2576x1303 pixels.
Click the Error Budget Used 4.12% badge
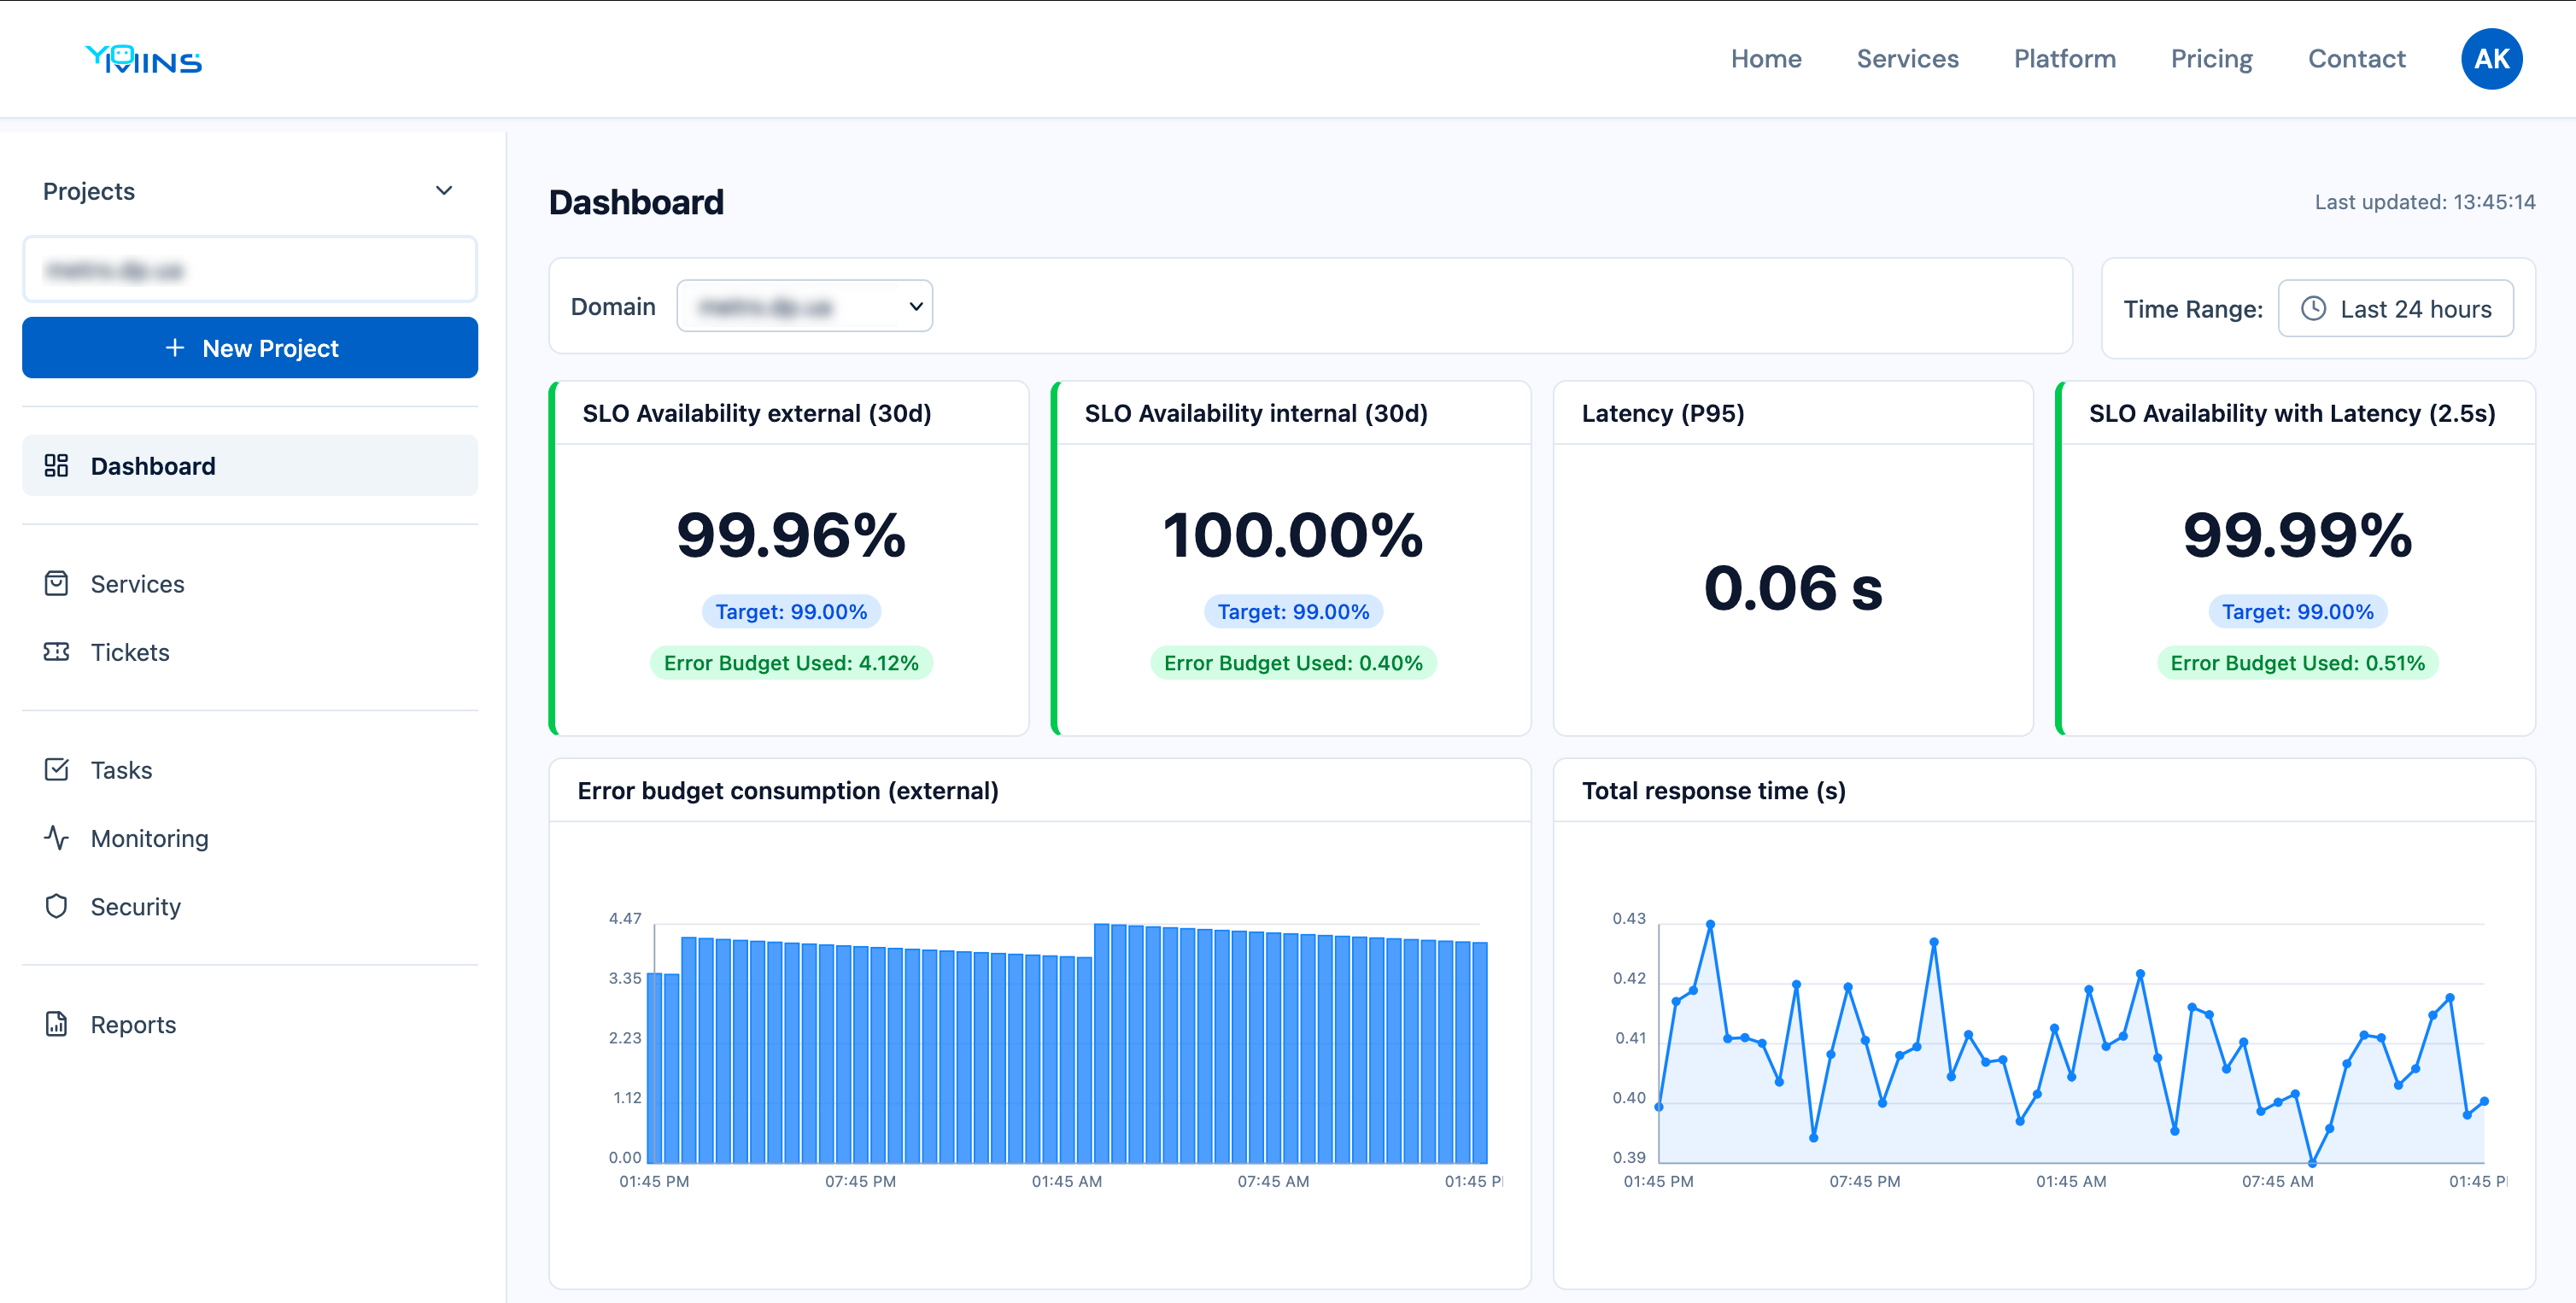(x=790, y=663)
